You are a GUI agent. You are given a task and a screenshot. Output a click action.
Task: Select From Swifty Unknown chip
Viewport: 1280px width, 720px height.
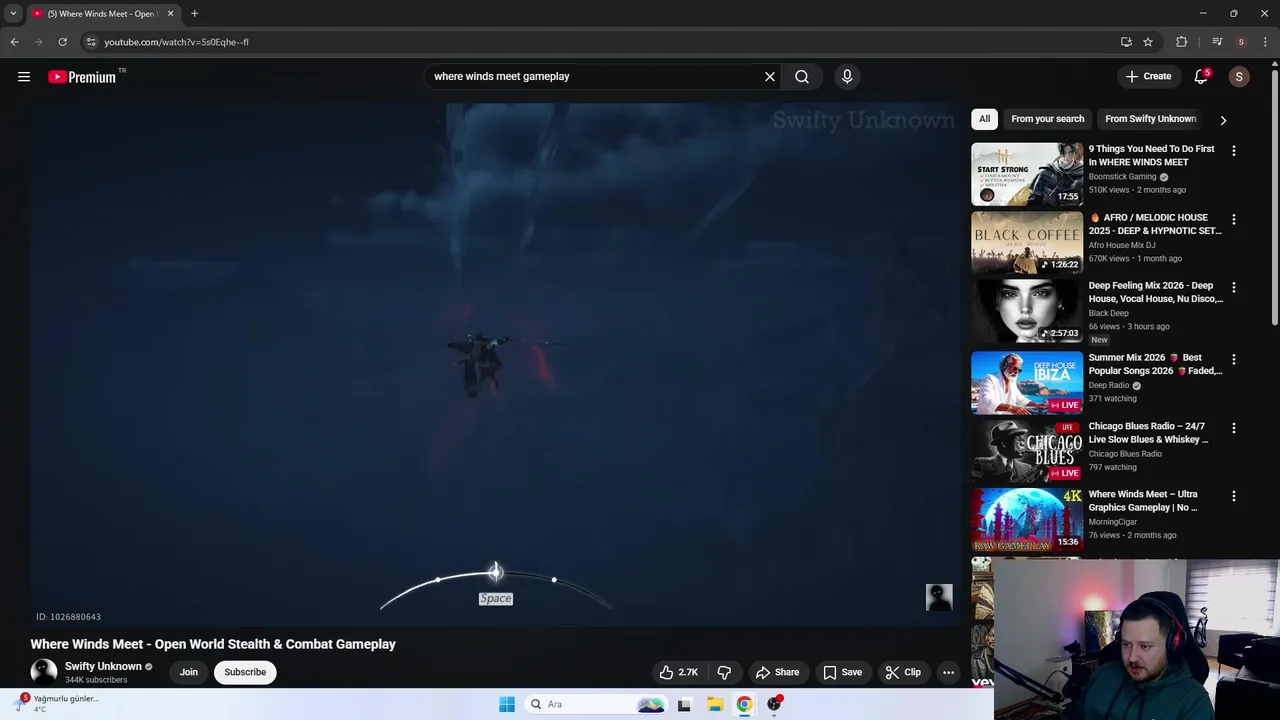[x=1150, y=119]
